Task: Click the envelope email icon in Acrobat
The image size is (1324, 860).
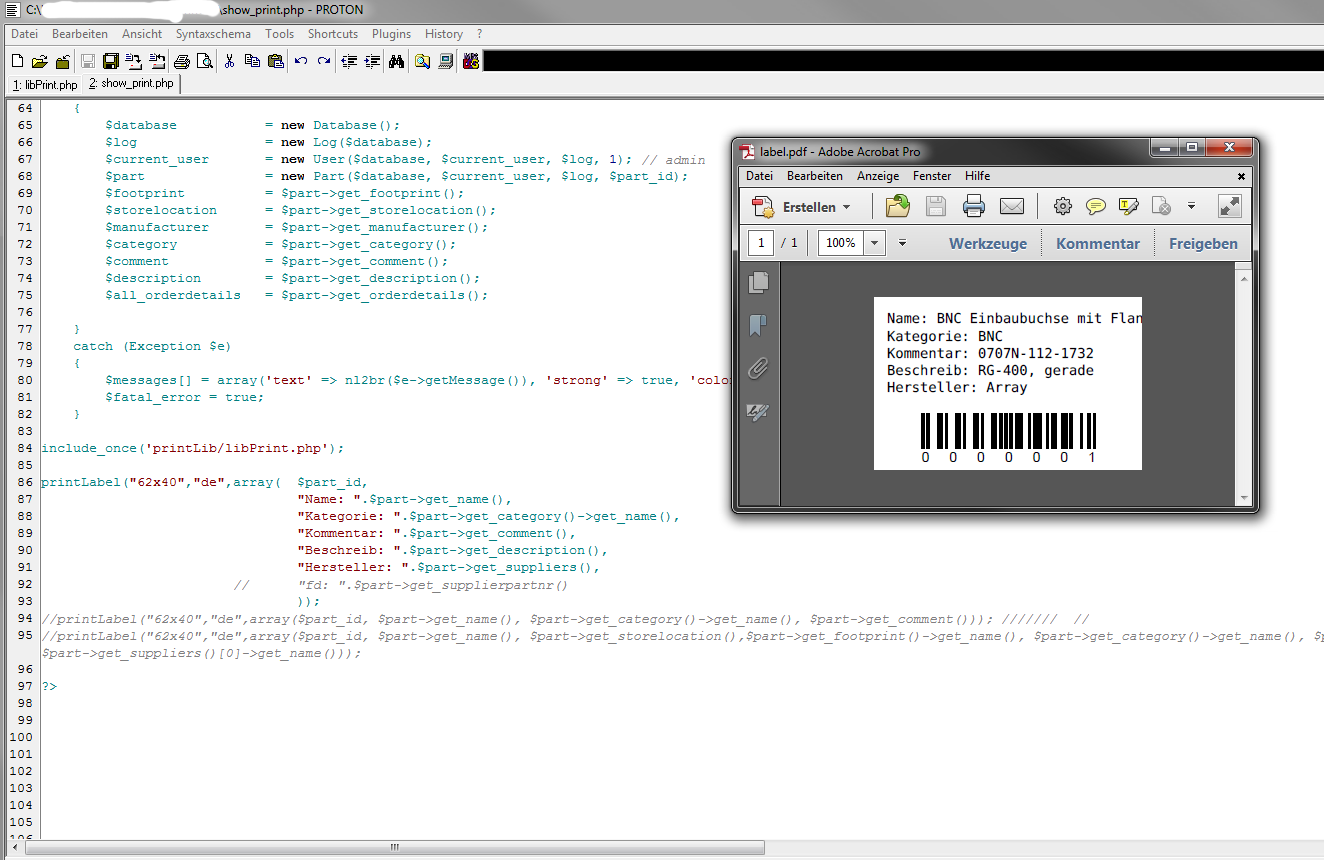Action: pos(1012,207)
